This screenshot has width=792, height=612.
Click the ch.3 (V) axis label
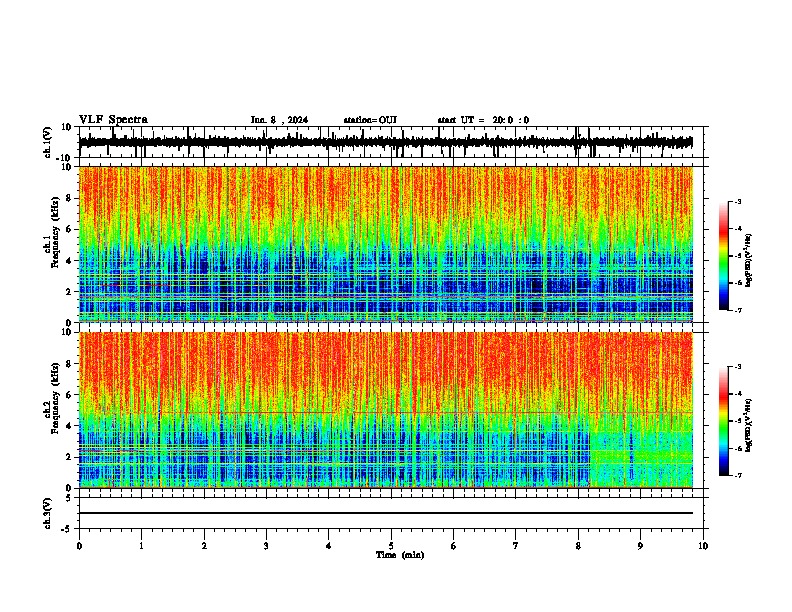coord(48,513)
